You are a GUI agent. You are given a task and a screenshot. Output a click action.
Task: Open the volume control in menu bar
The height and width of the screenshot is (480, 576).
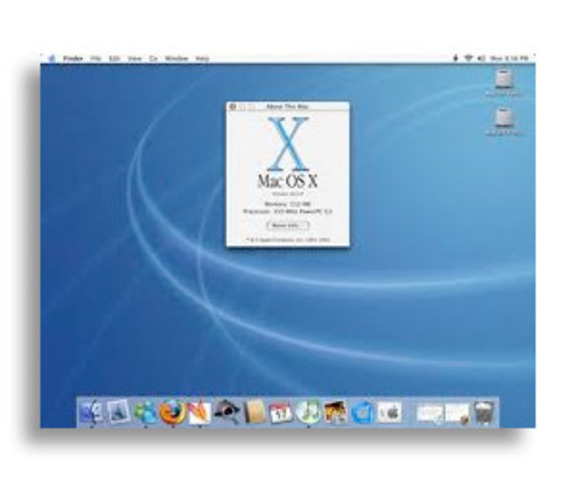click(x=481, y=58)
